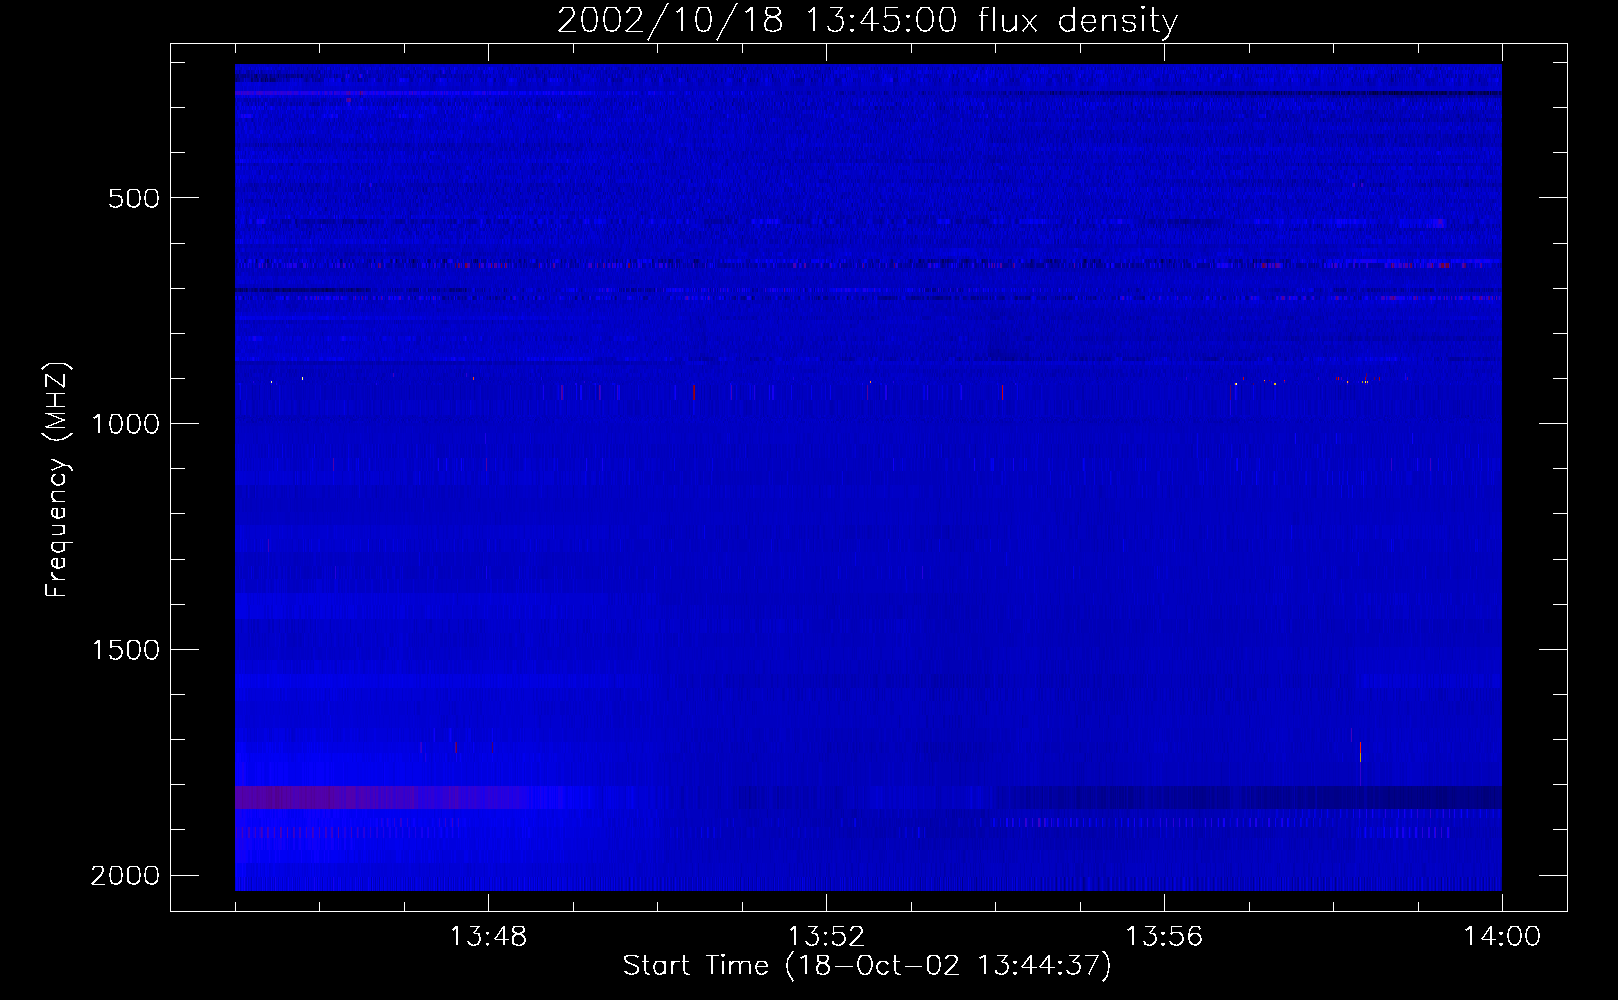Click the 14:00 time tick label
The width and height of the screenshot is (1618, 1000).
1502,937
